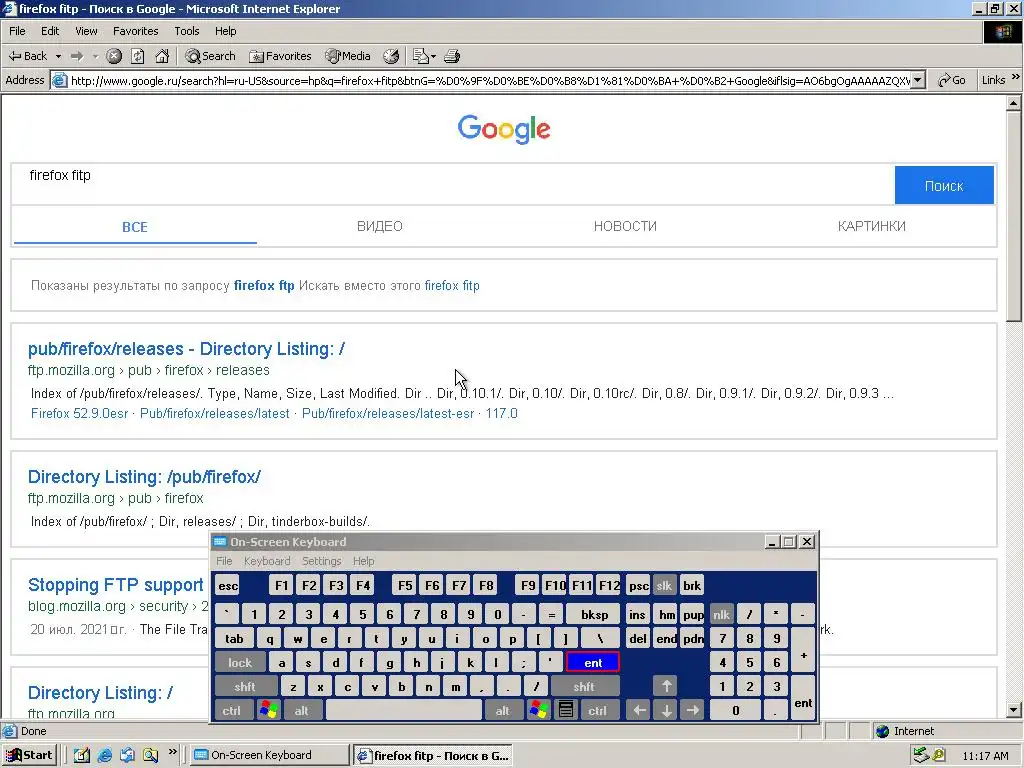Switch to the КАРТИНКИ tab
The width and height of the screenshot is (1024, 768).
[871, 226]
